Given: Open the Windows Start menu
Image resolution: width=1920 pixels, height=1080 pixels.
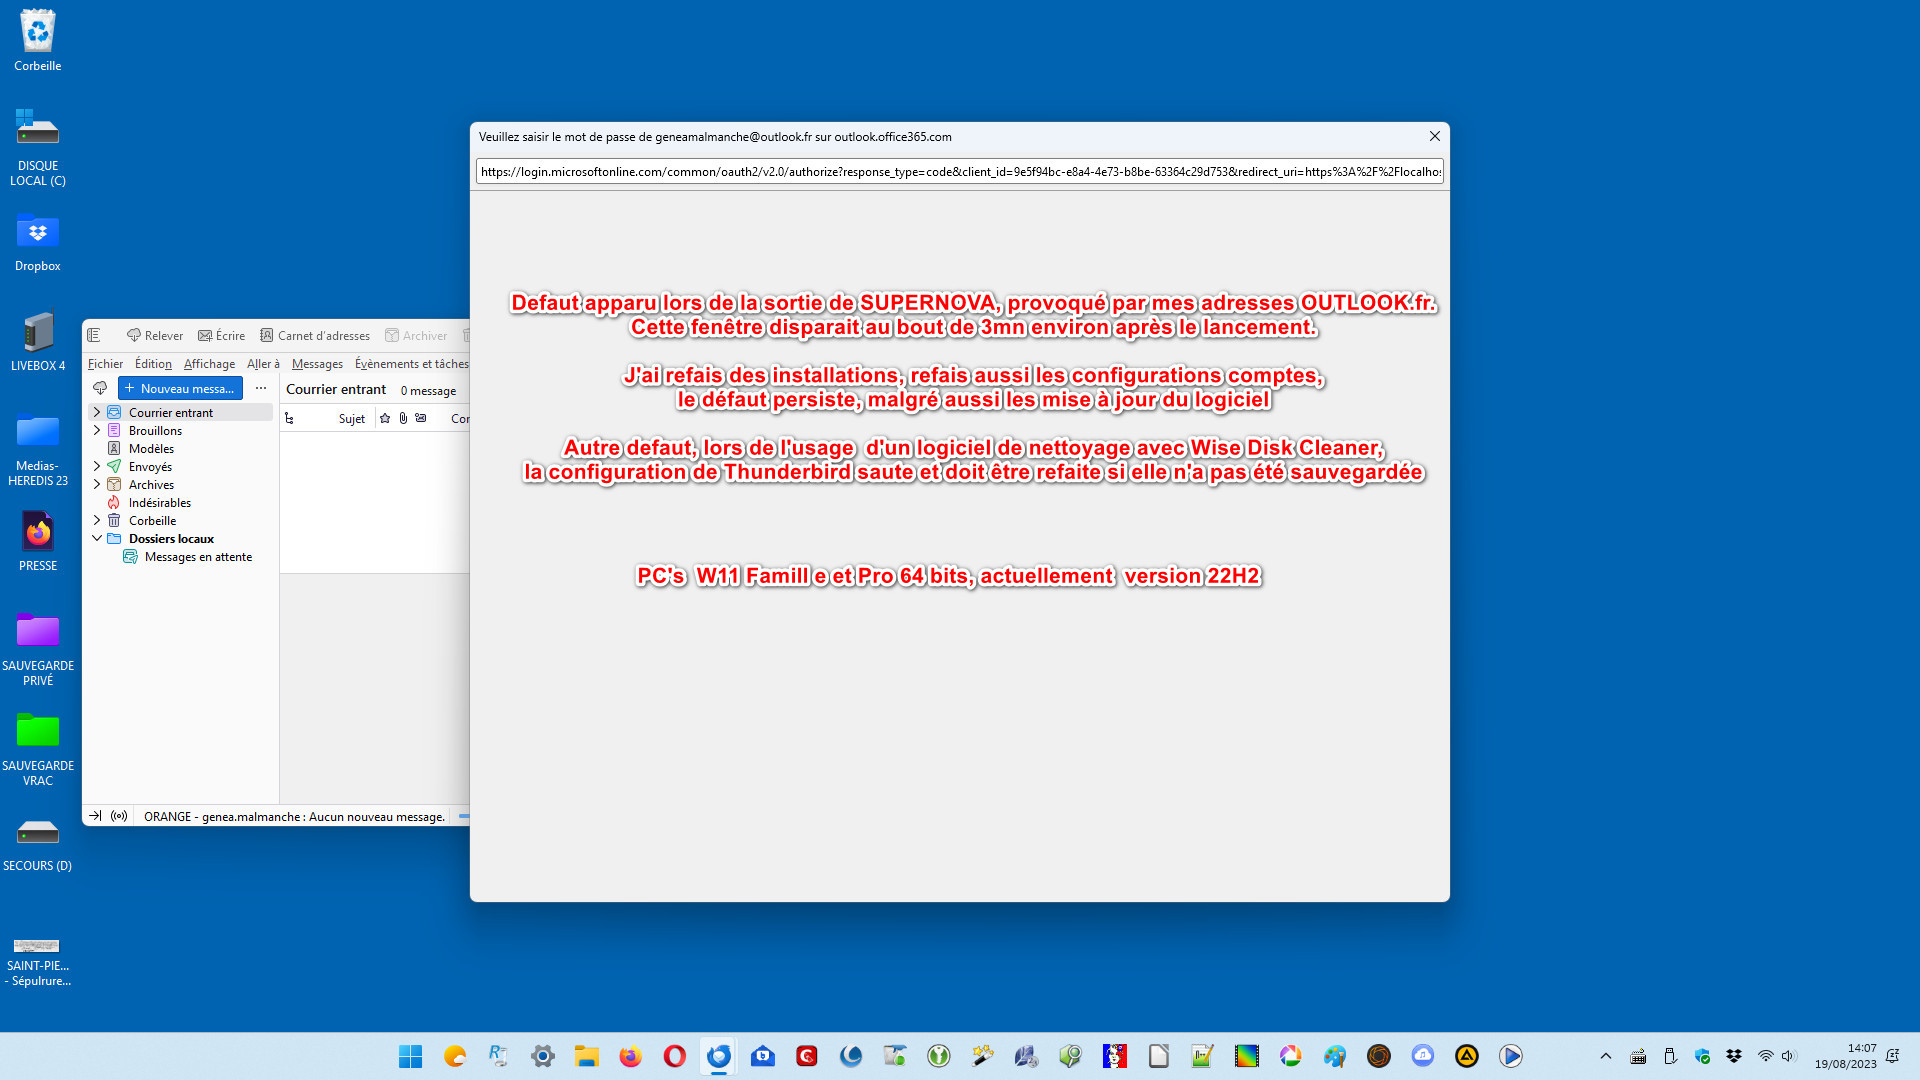Looking at the screenshot, I should click(410, 1056).
